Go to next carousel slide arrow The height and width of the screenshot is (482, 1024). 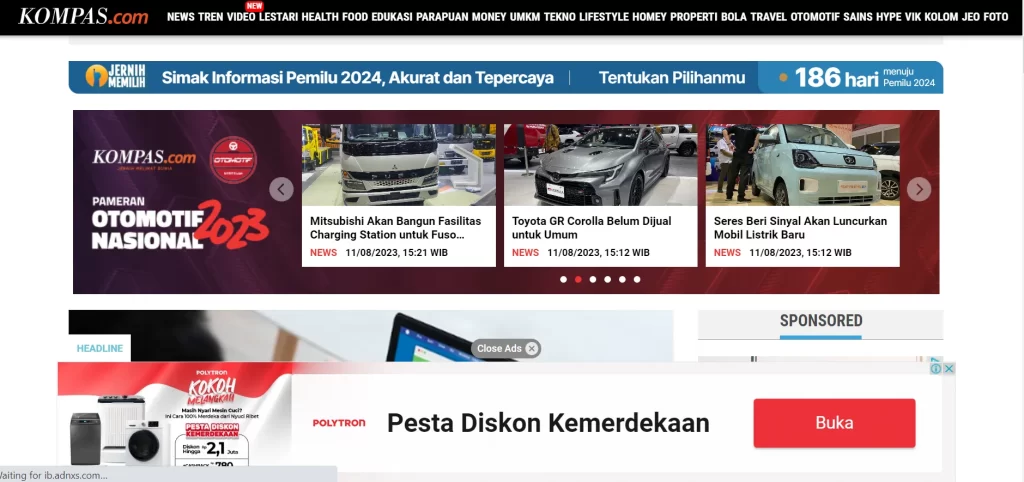tap(919, 189)
